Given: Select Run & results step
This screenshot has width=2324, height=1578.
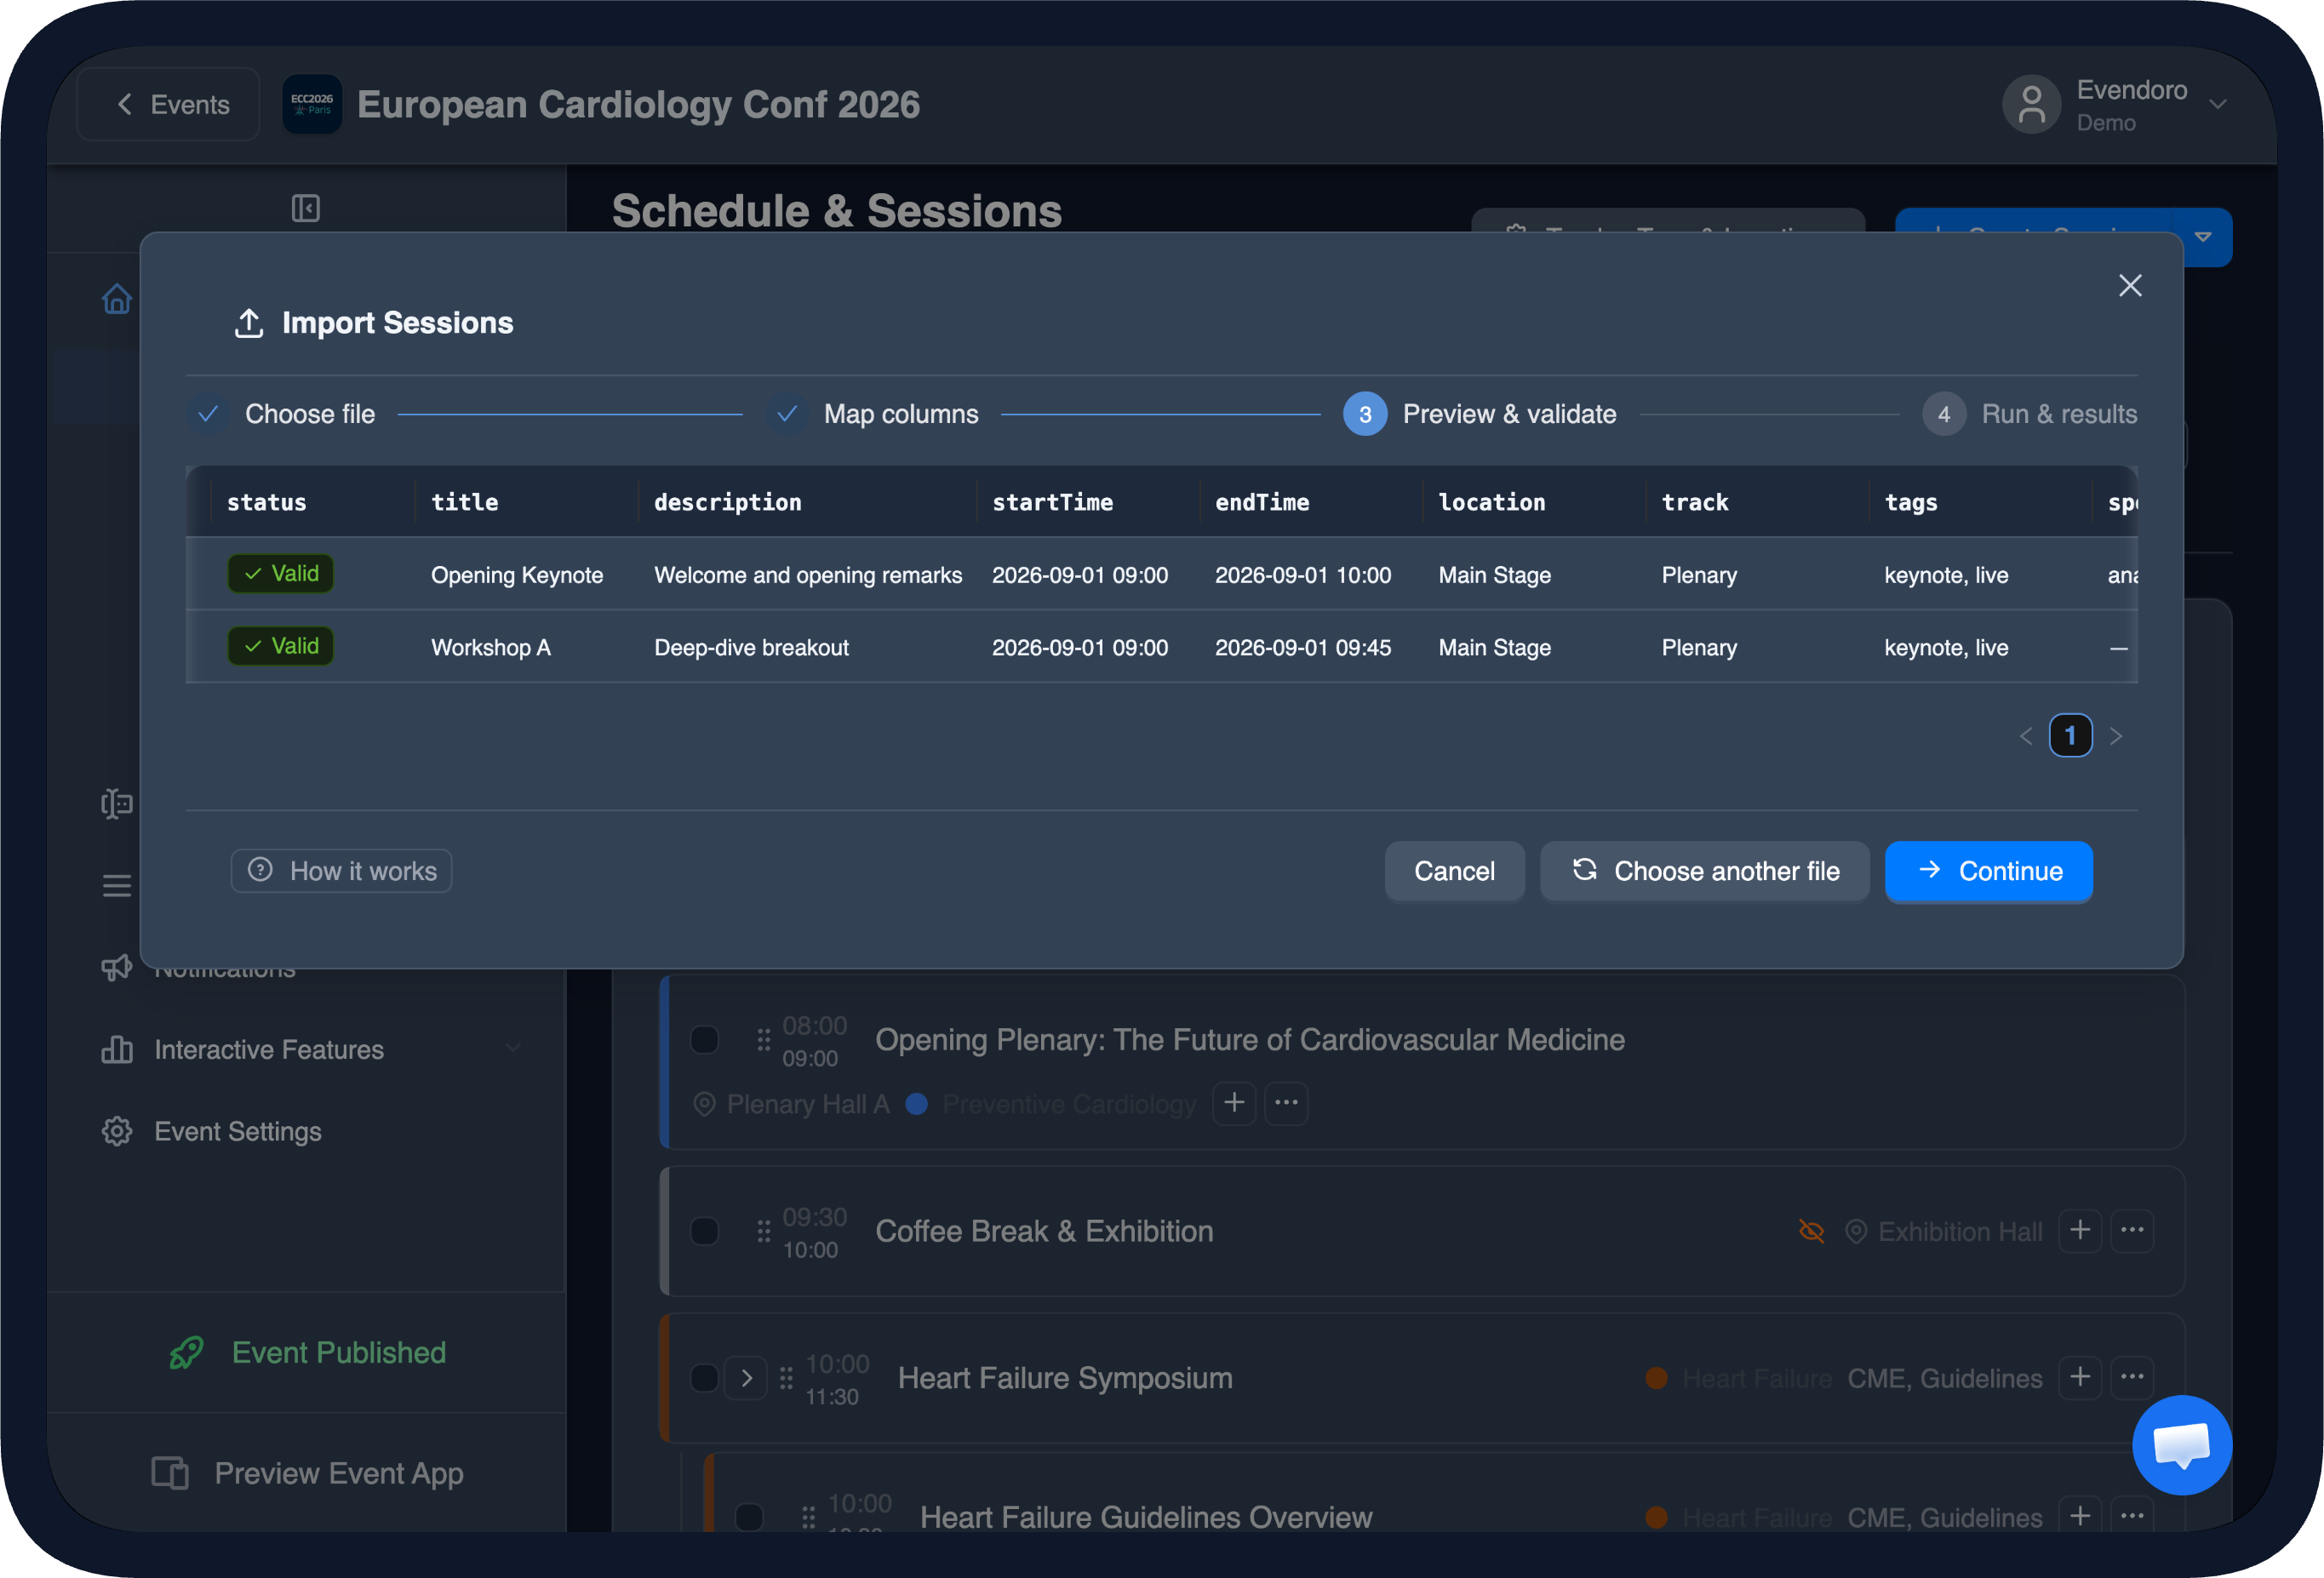Looking at the screenshot, I should [x=2030, y=414].
